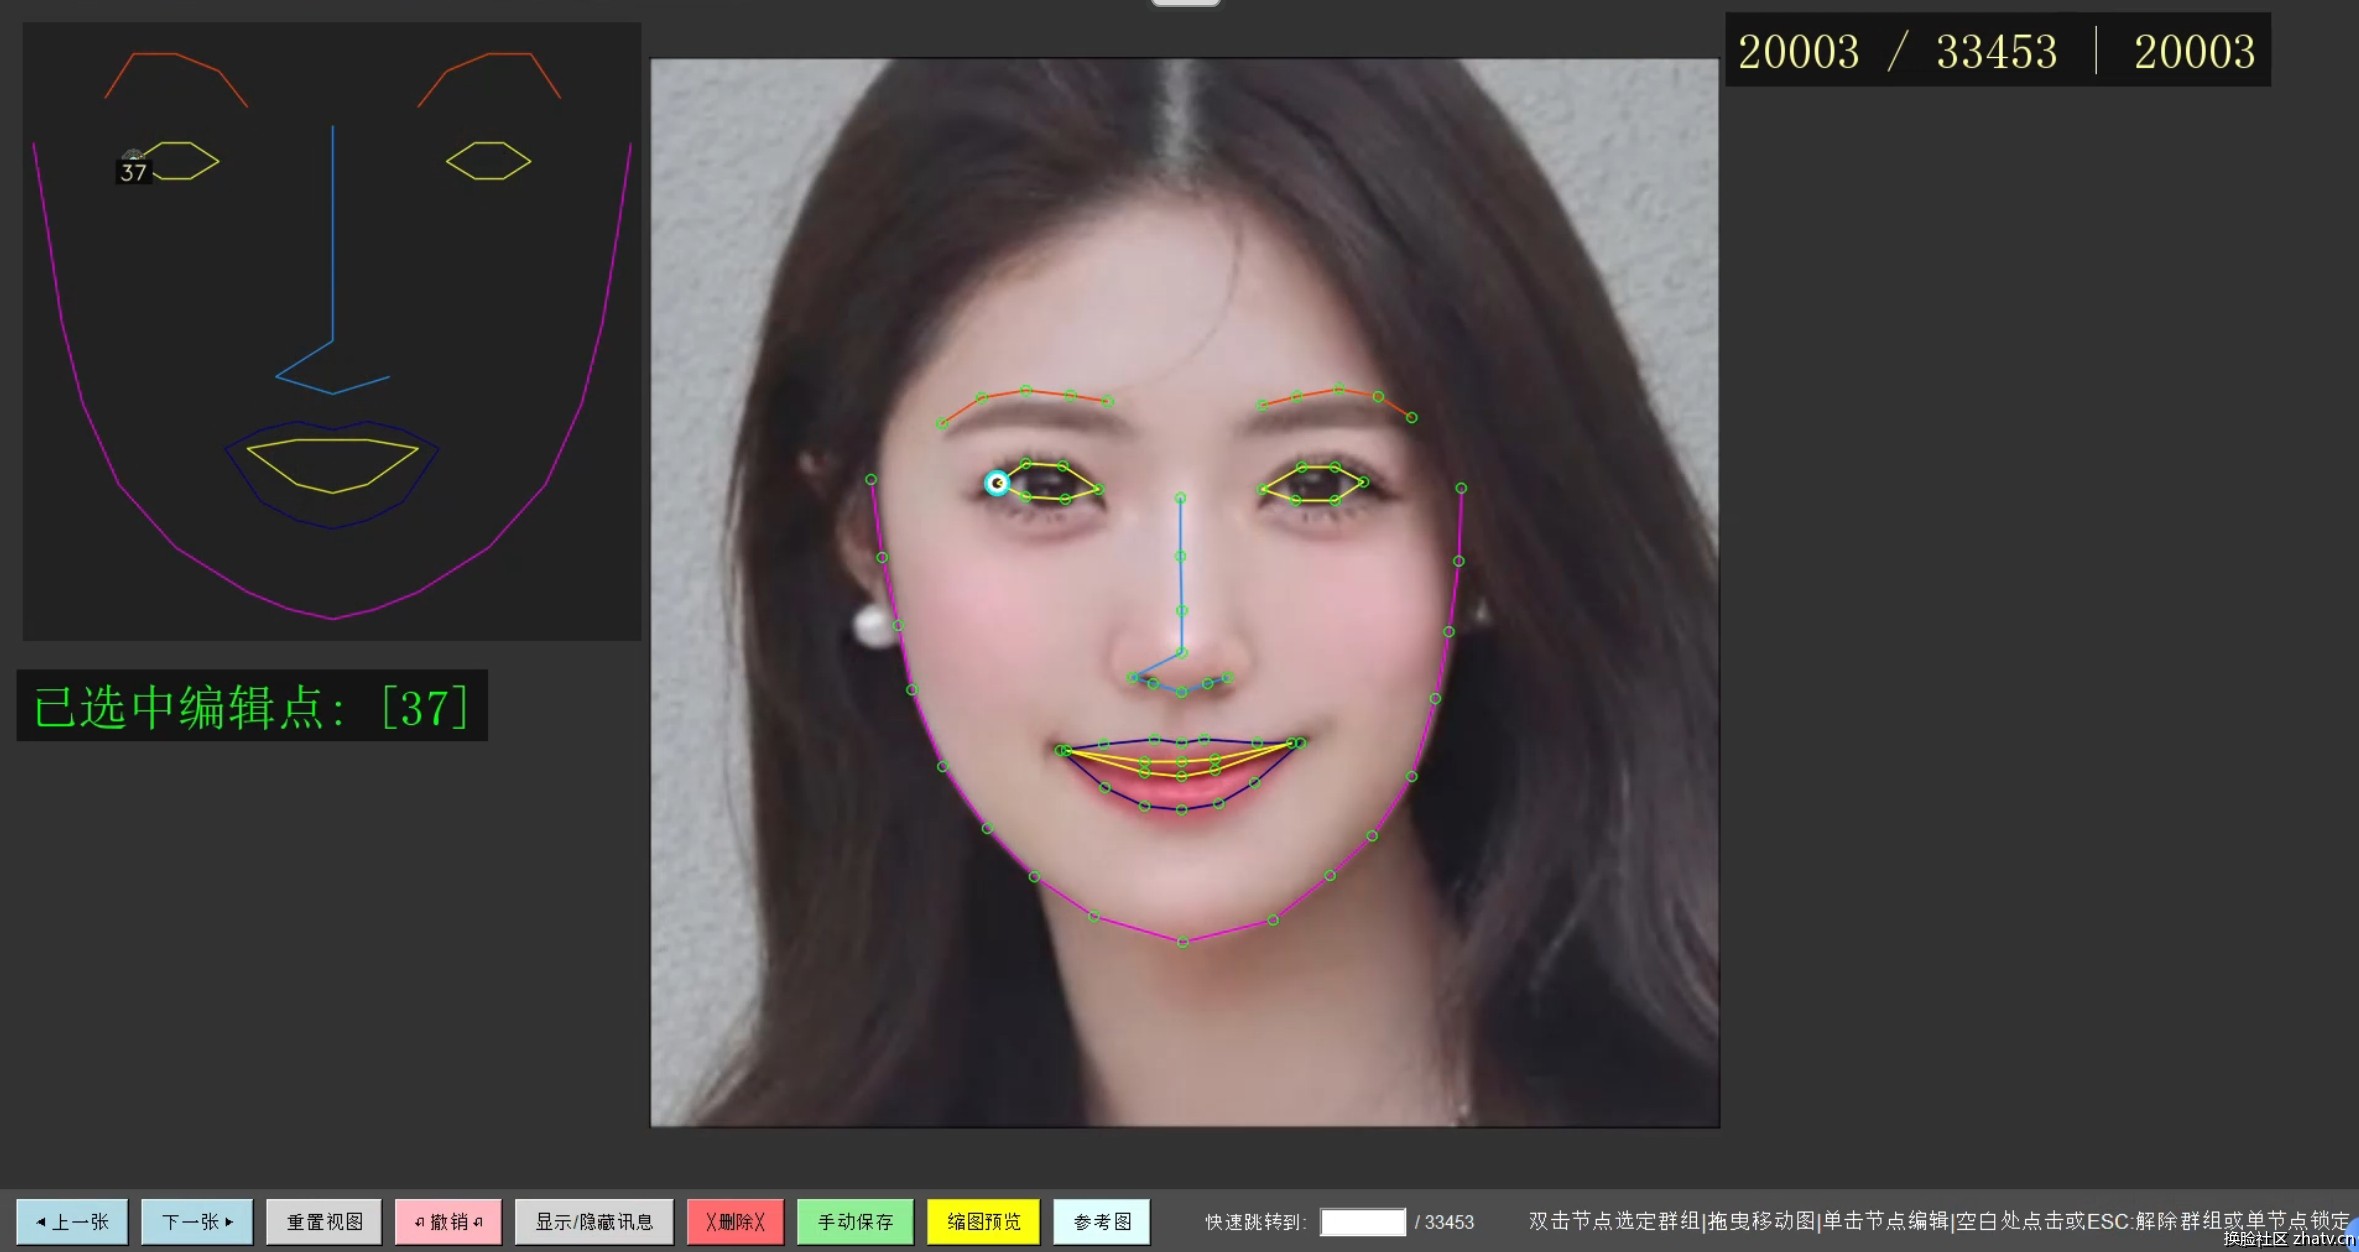Click the chin tip landmark node

pos(1183,942)
